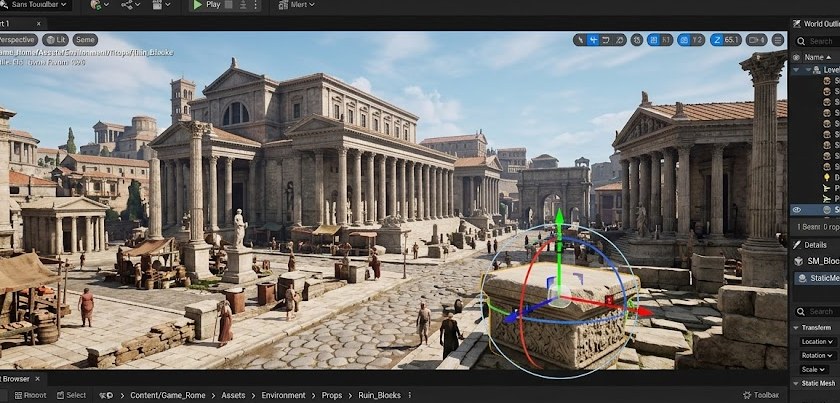Click the button left of Select

[x=31, y=395]
